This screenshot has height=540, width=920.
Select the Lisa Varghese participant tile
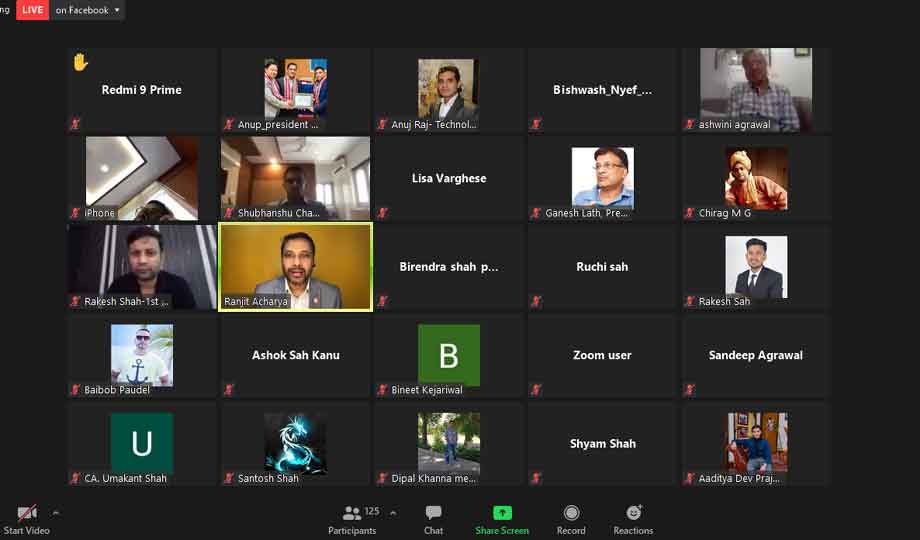click(449, 179)
